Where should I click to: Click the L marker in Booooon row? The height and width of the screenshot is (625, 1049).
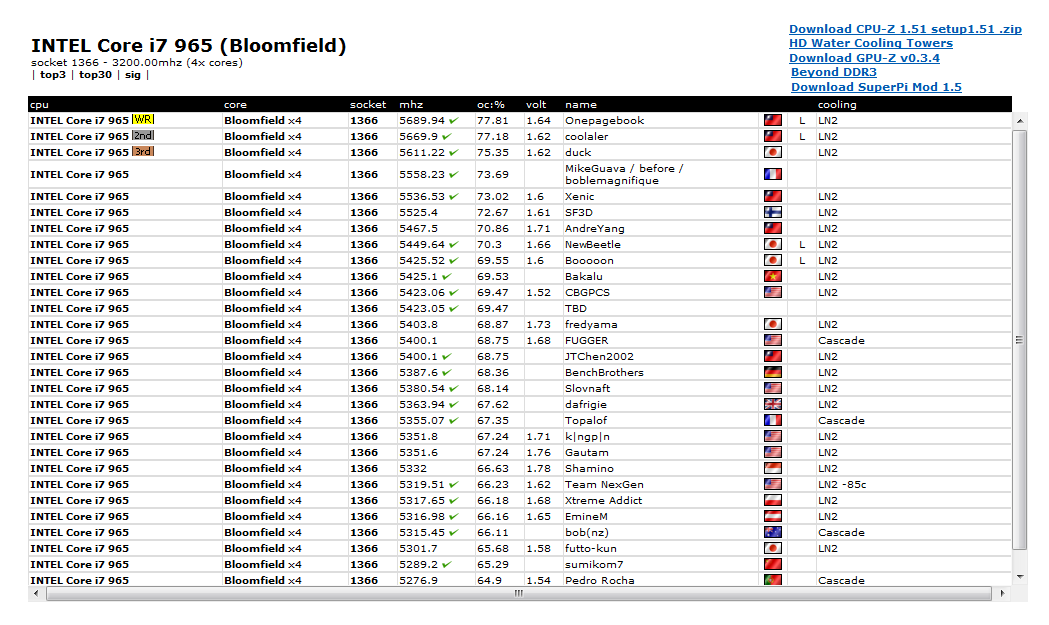801,261
